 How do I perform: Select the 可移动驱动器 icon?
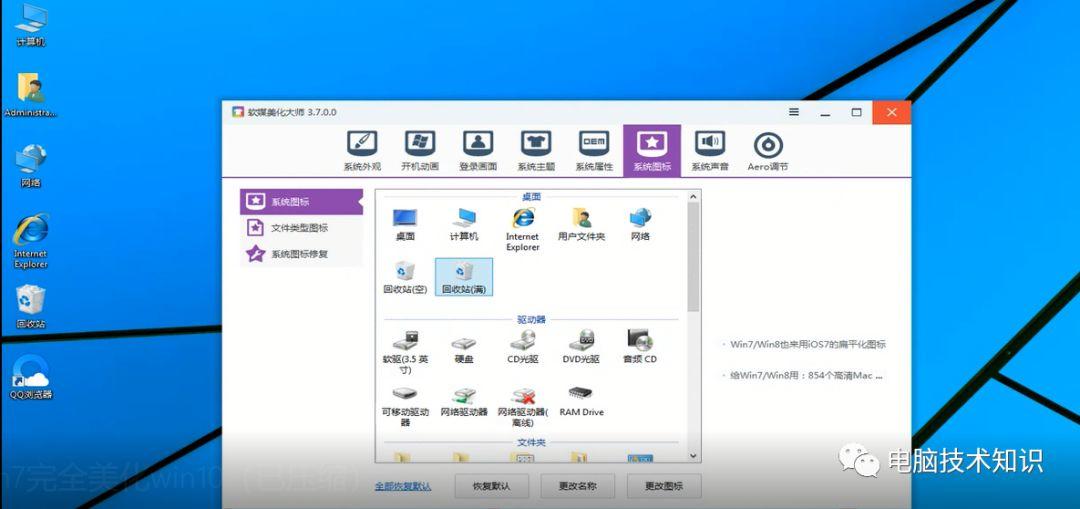405,406
